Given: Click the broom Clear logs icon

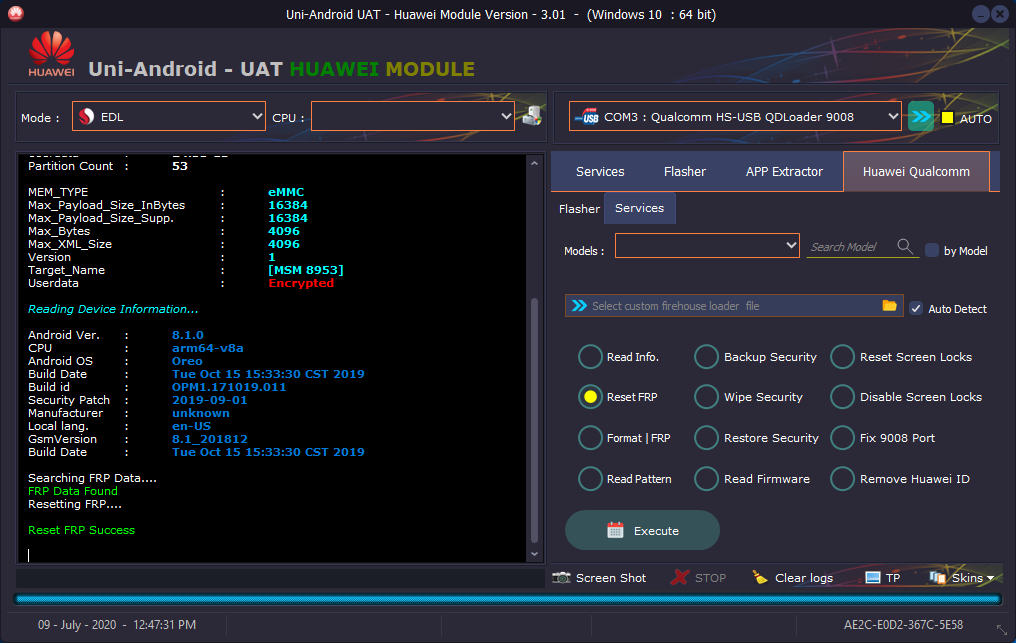Looking at the screenshot, I should [x=759, y=577].
